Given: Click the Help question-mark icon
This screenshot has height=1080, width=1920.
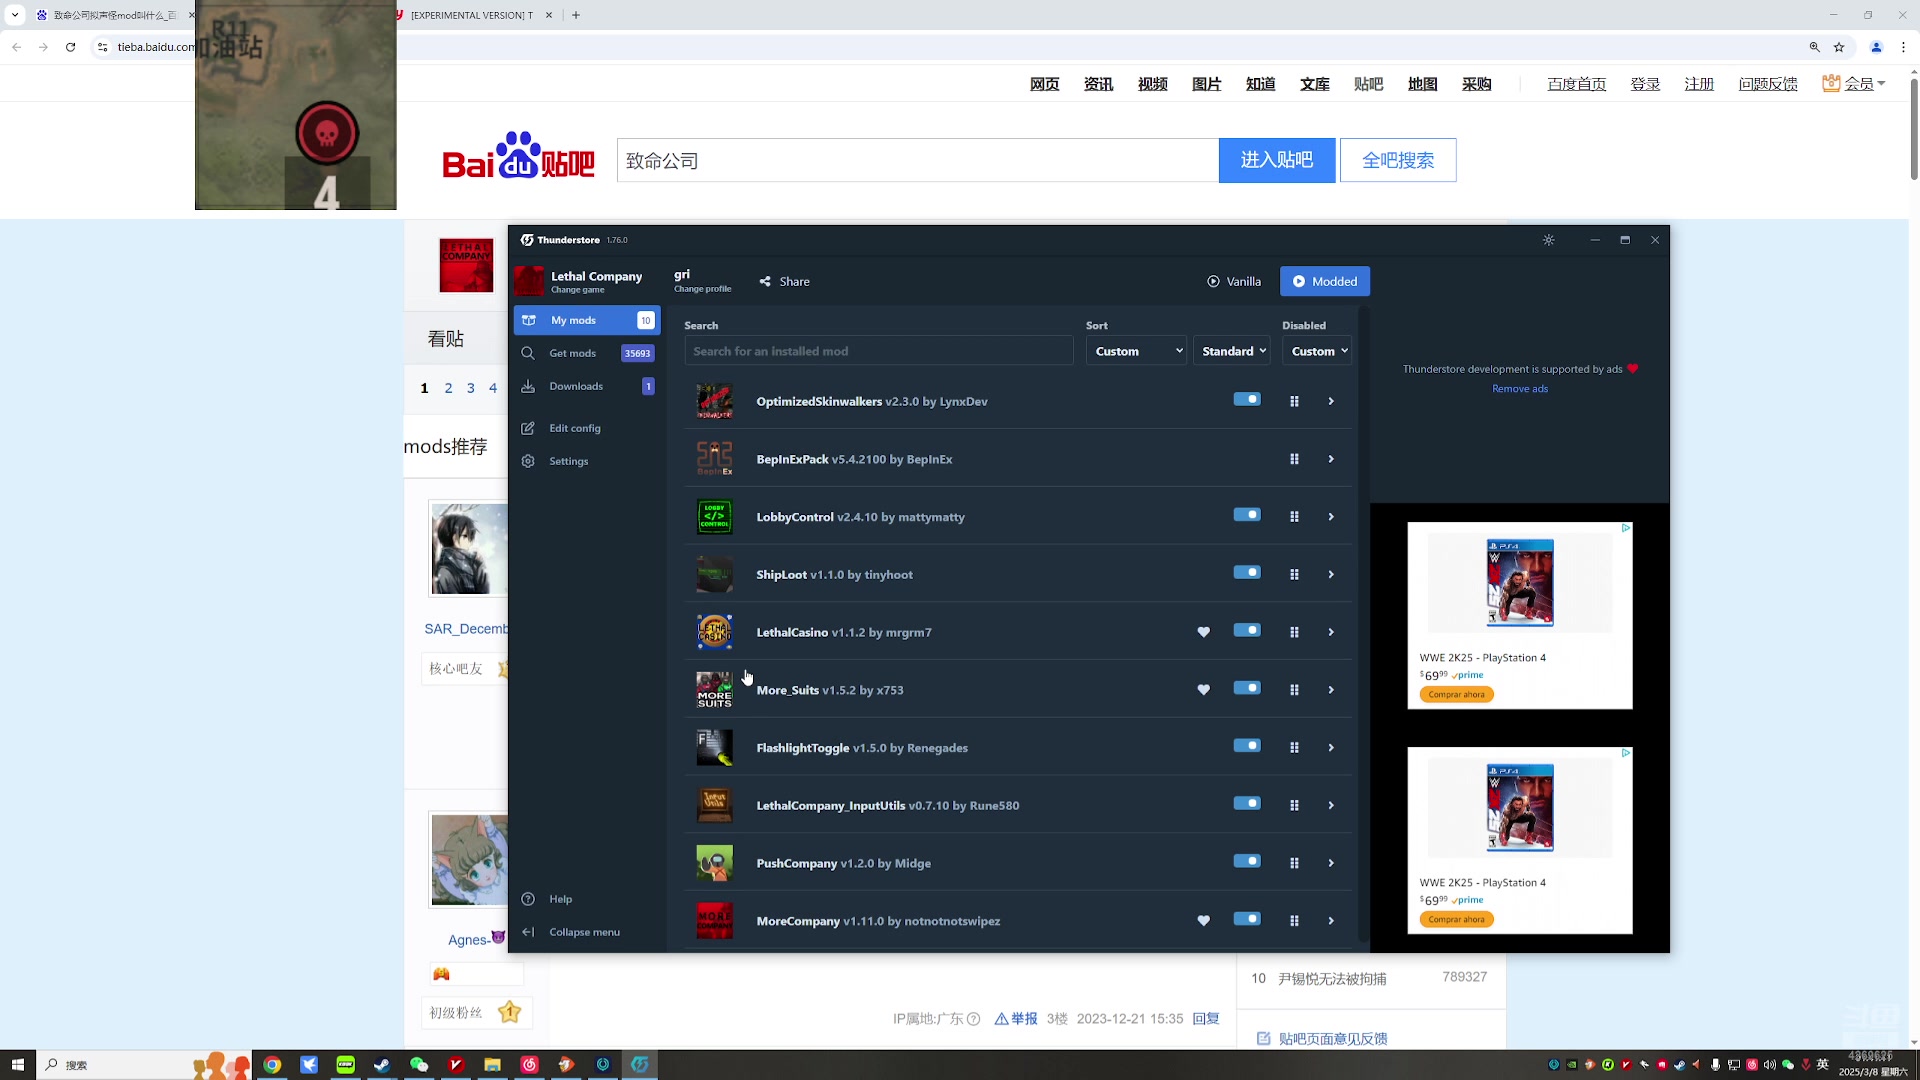Looking at the screenshot, I should [x=528, y=899].
